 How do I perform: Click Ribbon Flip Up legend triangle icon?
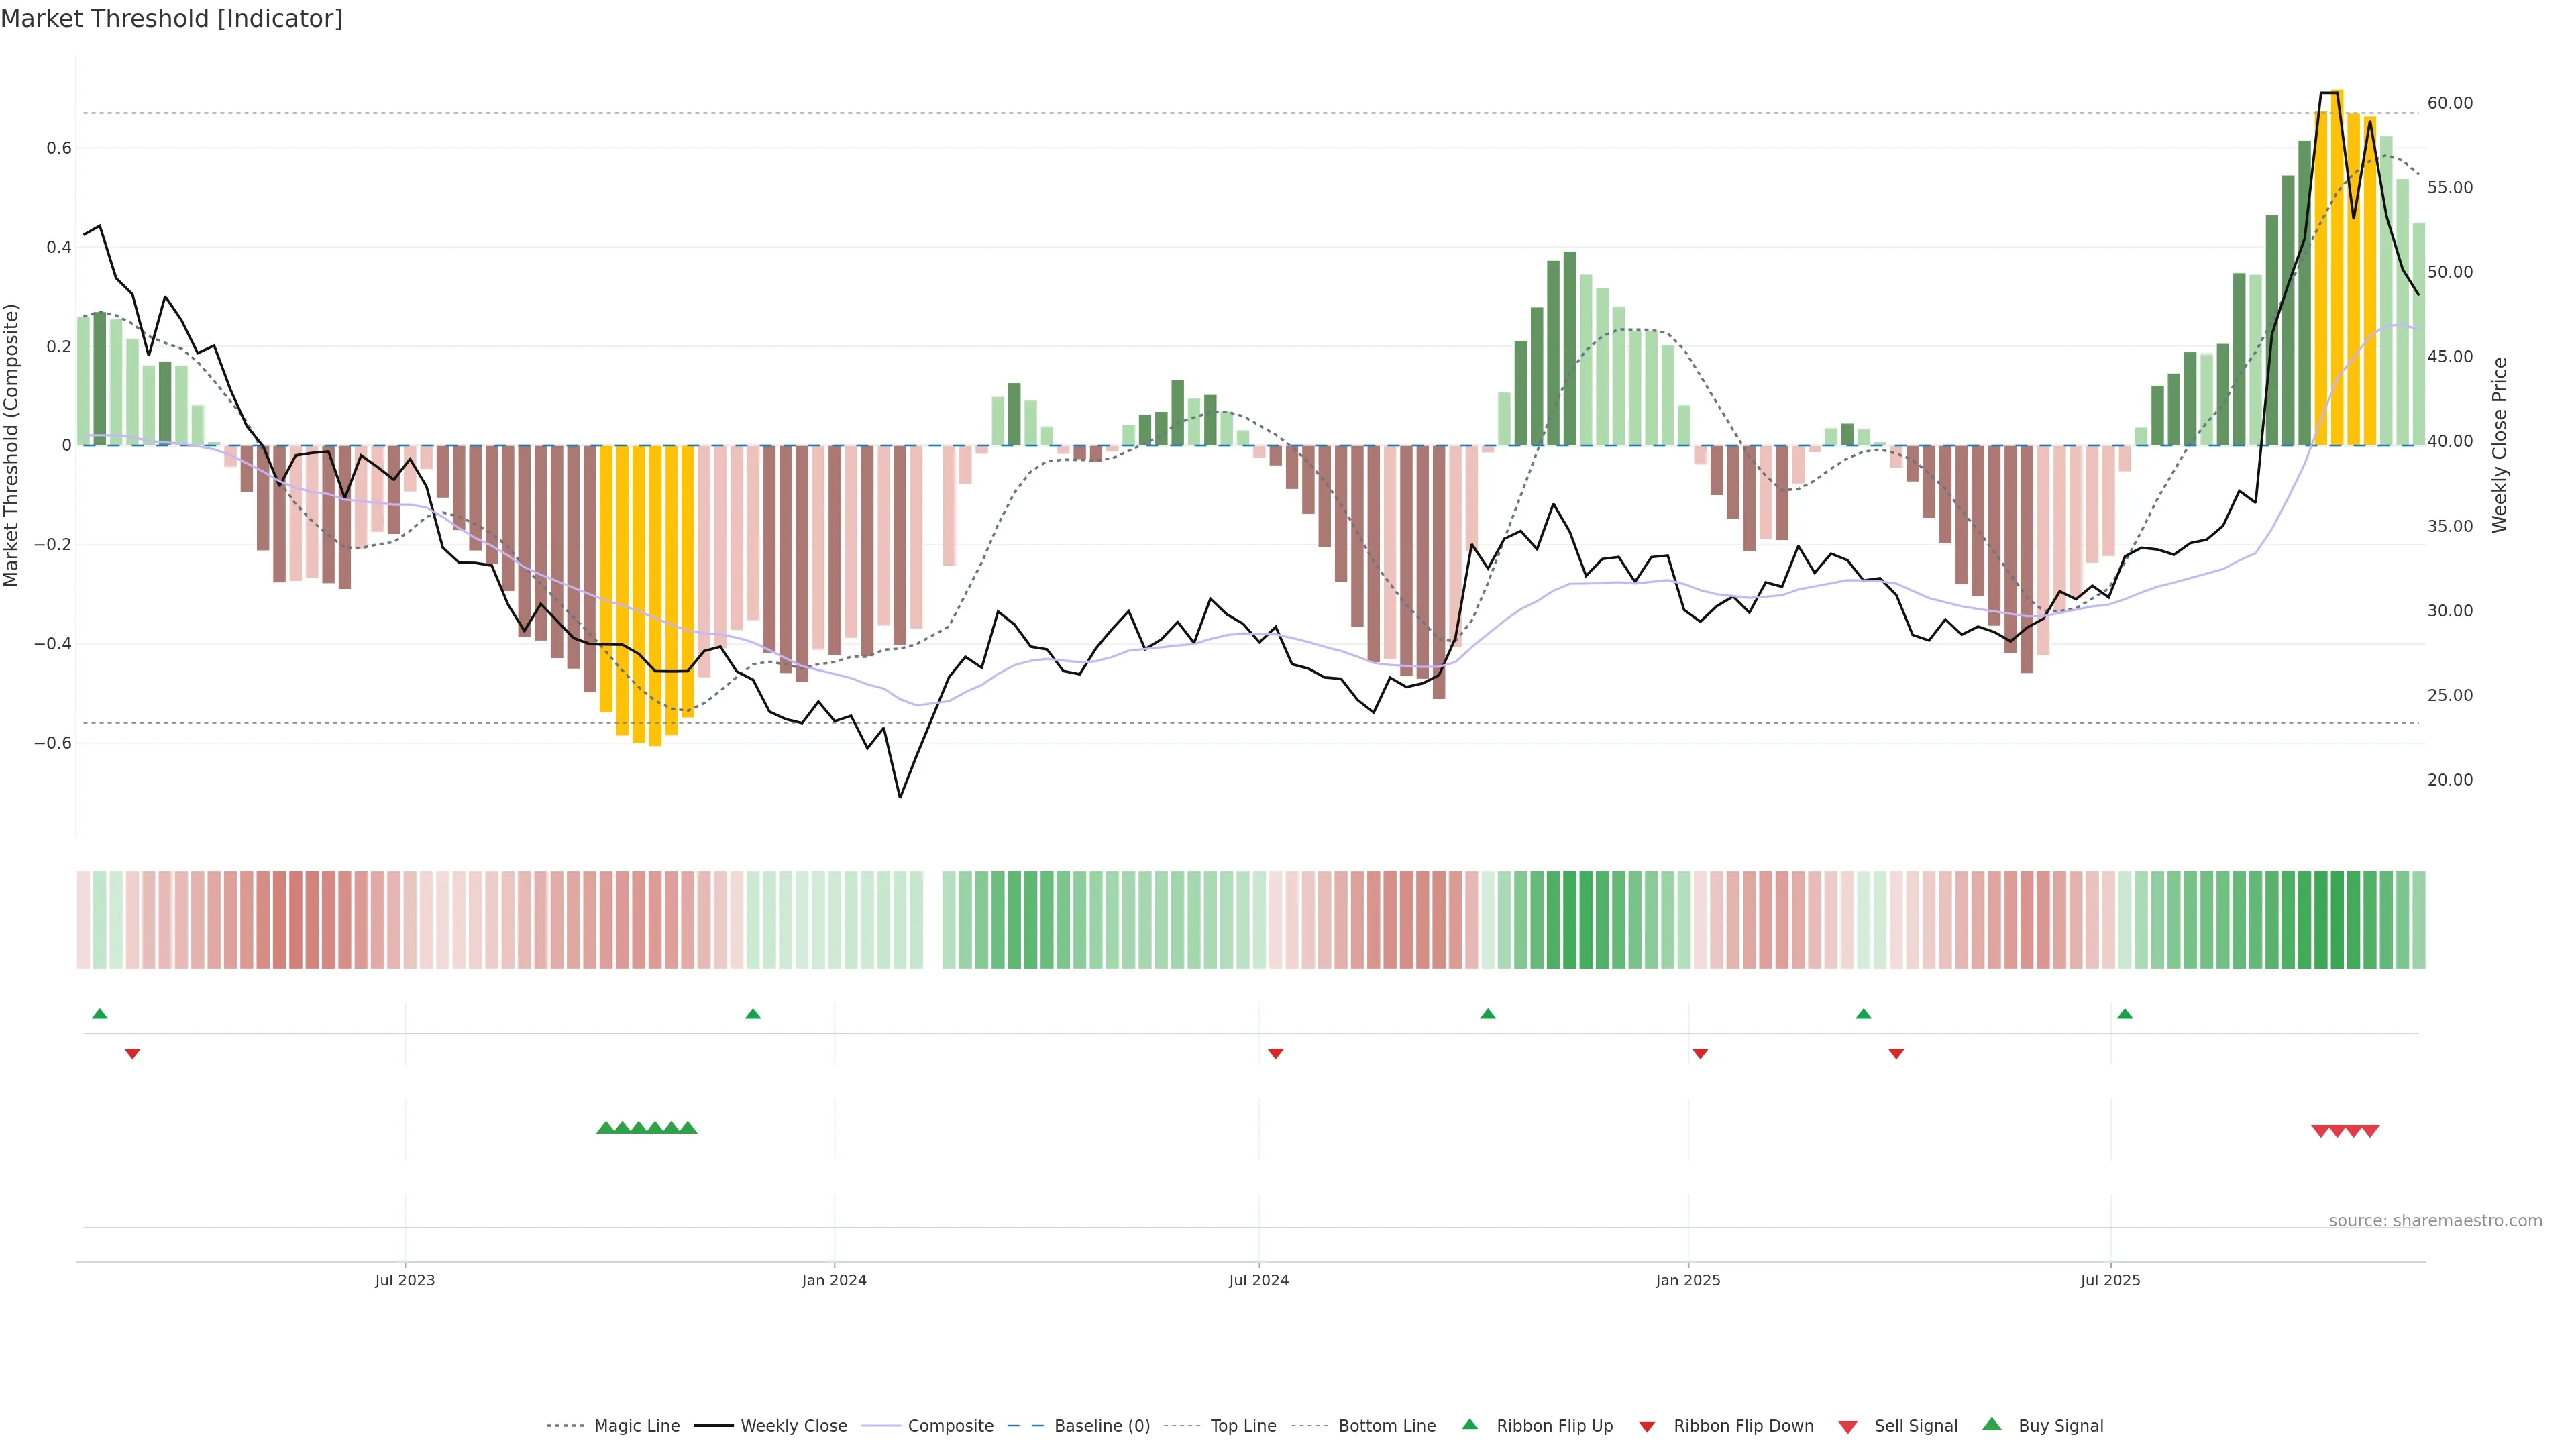1469,1425
